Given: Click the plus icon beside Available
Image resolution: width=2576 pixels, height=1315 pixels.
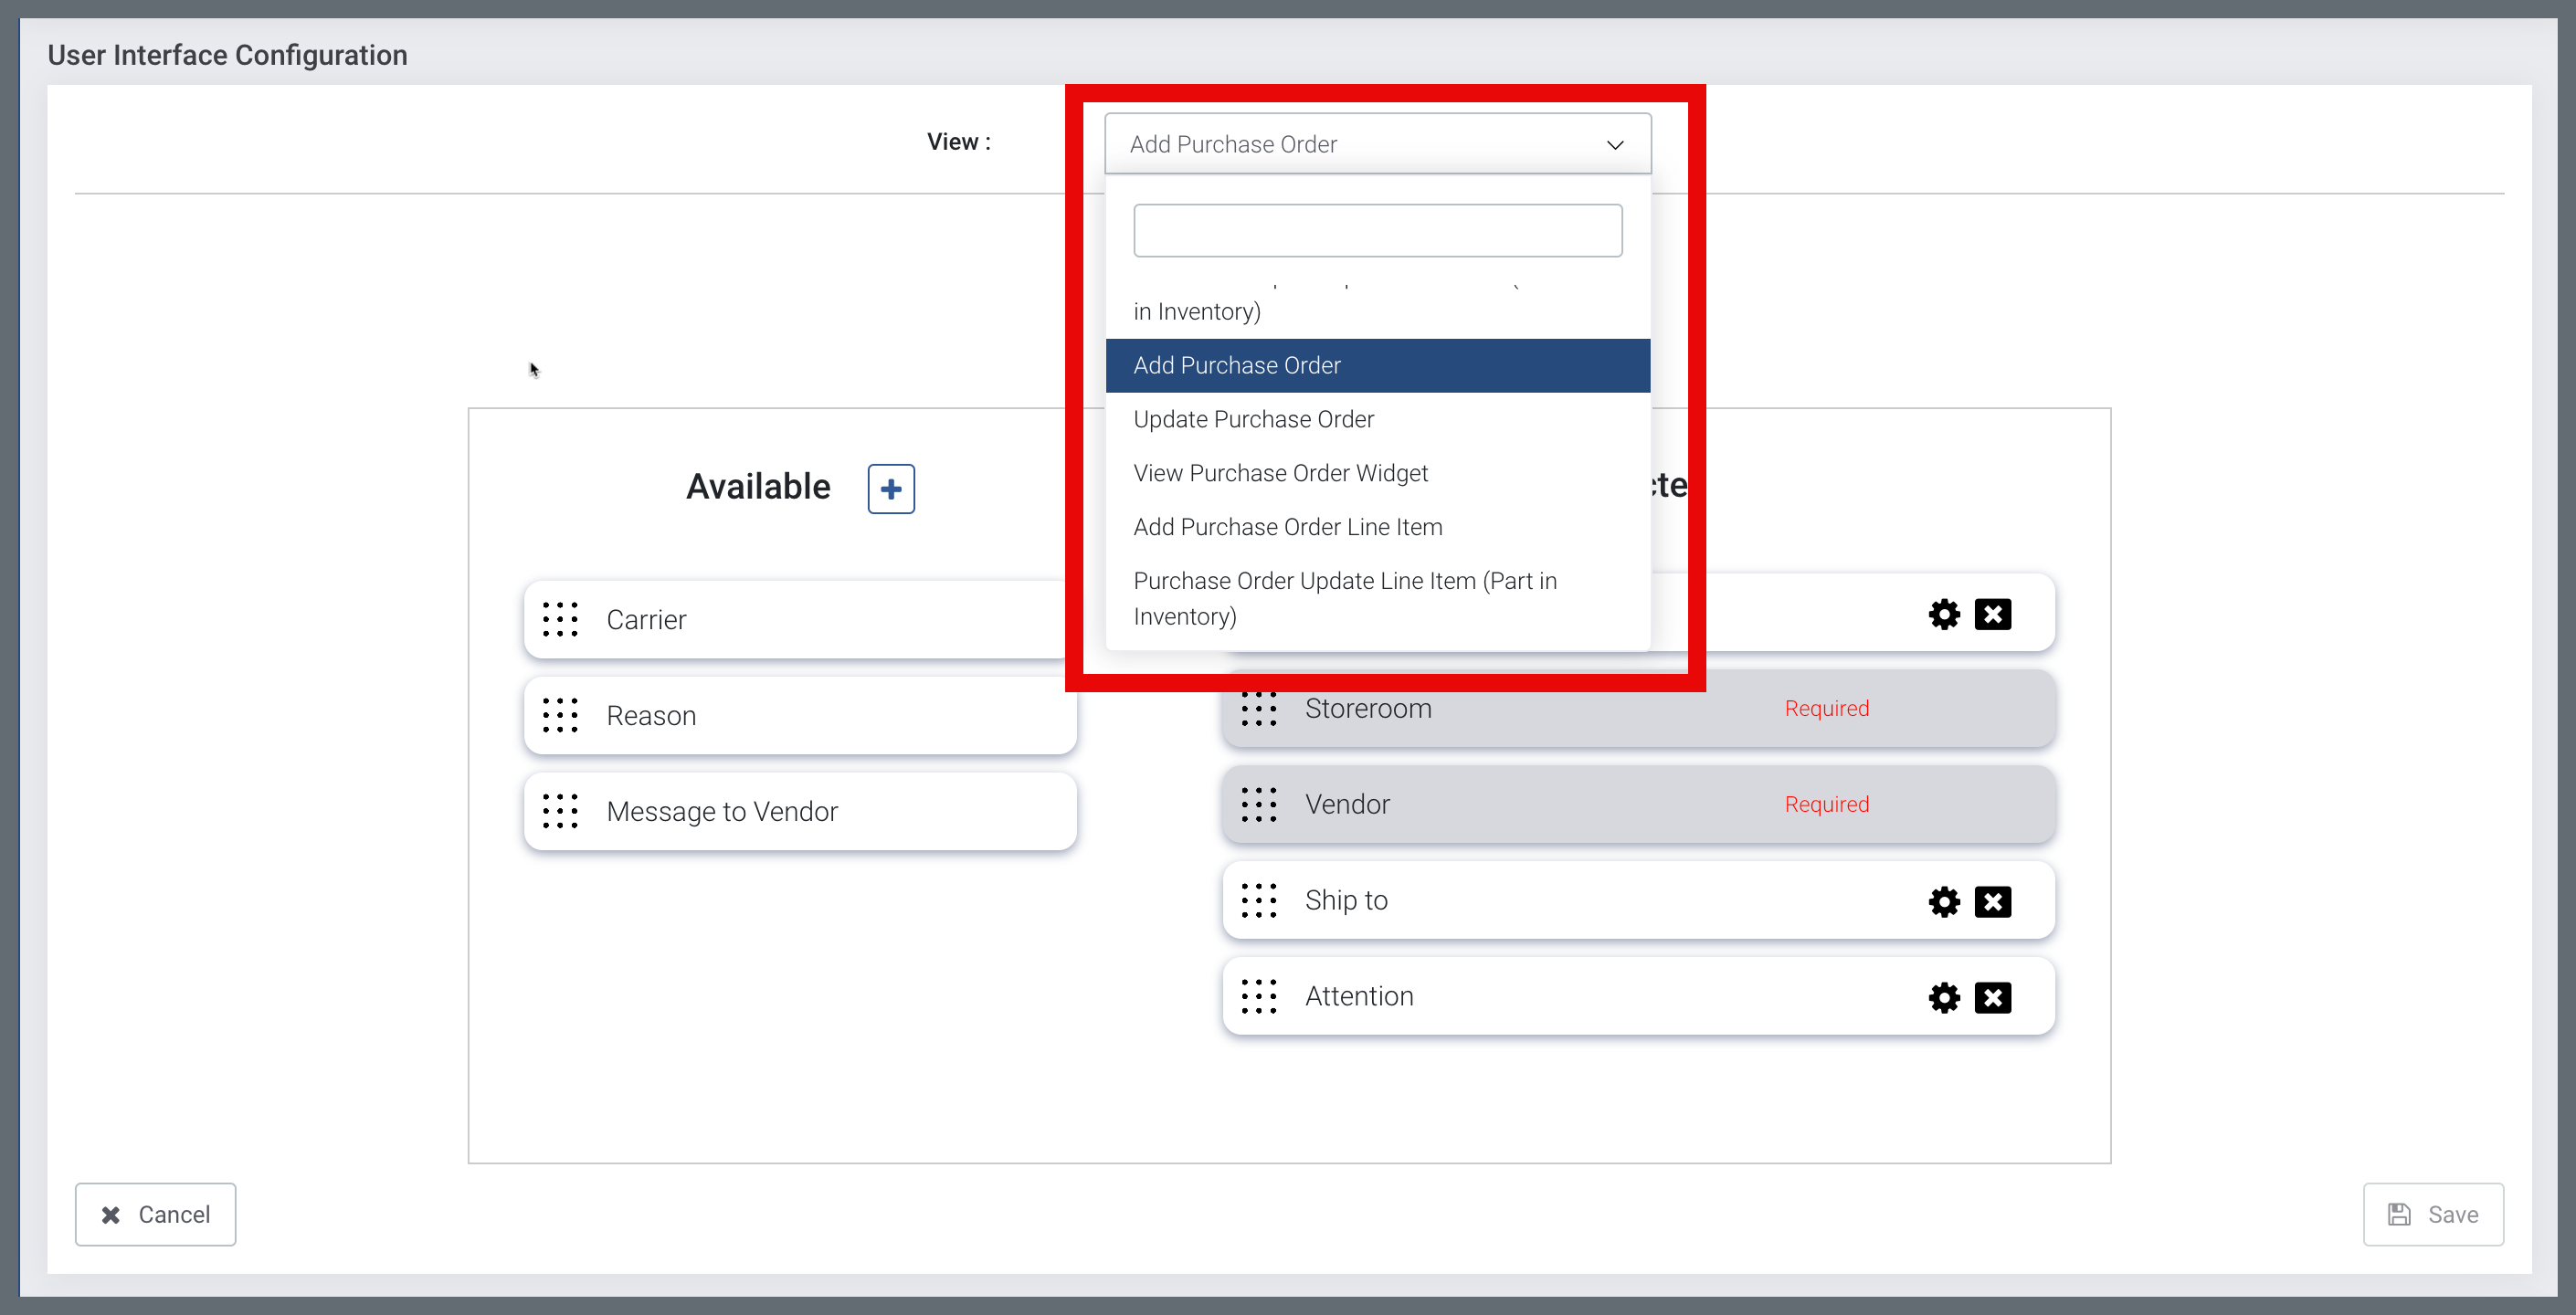Looking at the screenshot, I should [890, 488].
